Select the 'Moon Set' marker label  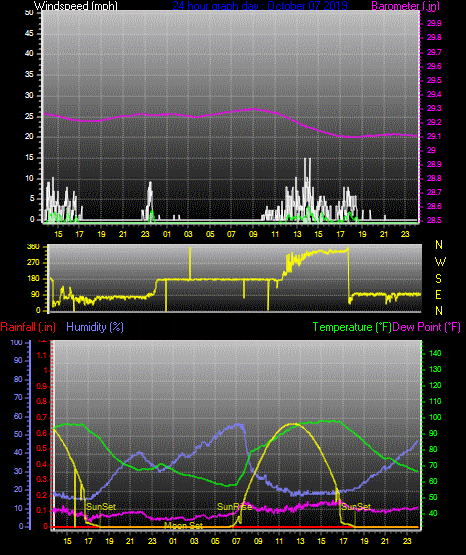coord(184,526)
